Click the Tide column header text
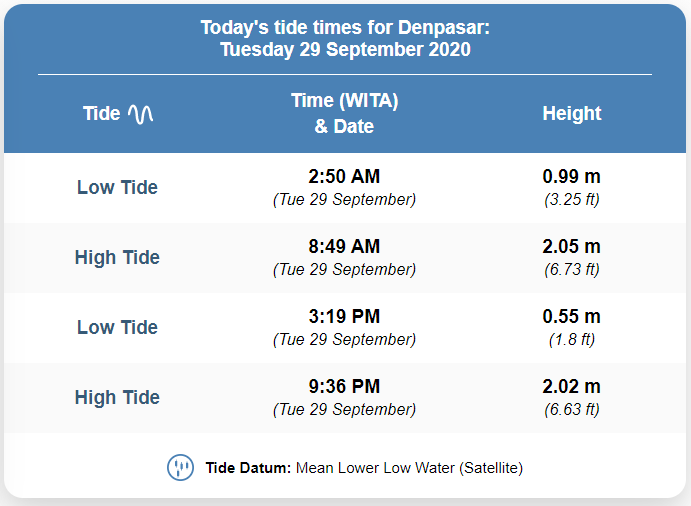The image size is (691, 506). coord(102,114)
